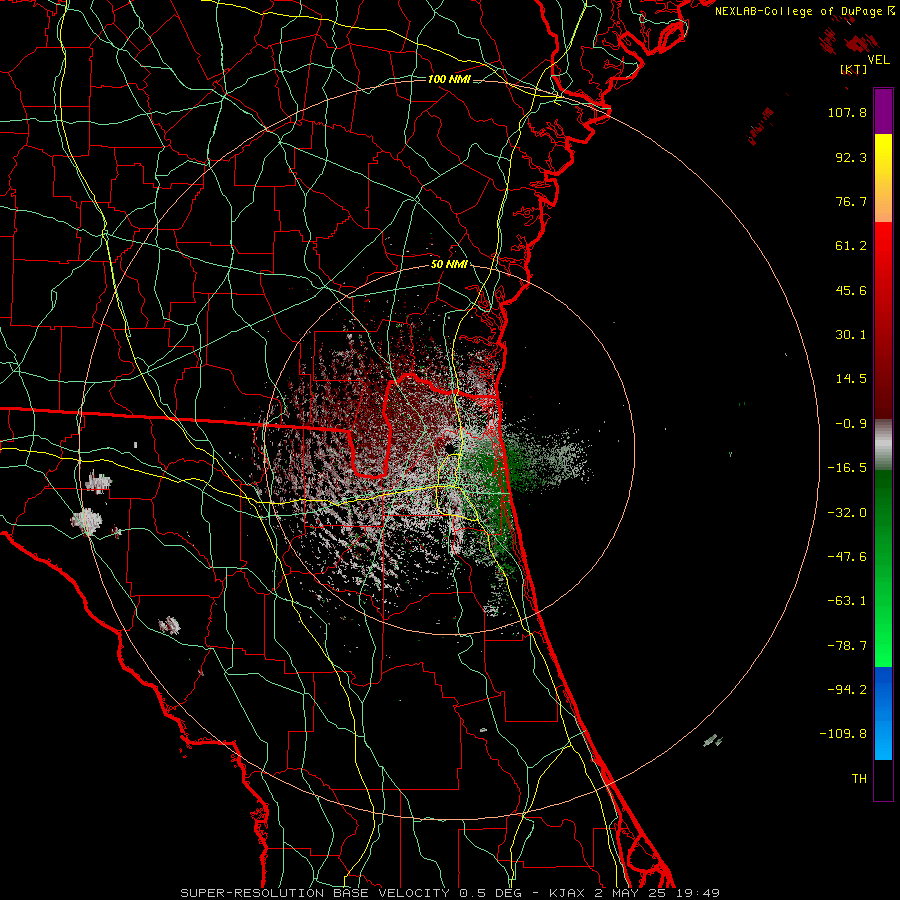This screenshot has height=900, width=900.
Task: Click the KJAX radar site at the rings' center
Action: (x=449, y=449)
